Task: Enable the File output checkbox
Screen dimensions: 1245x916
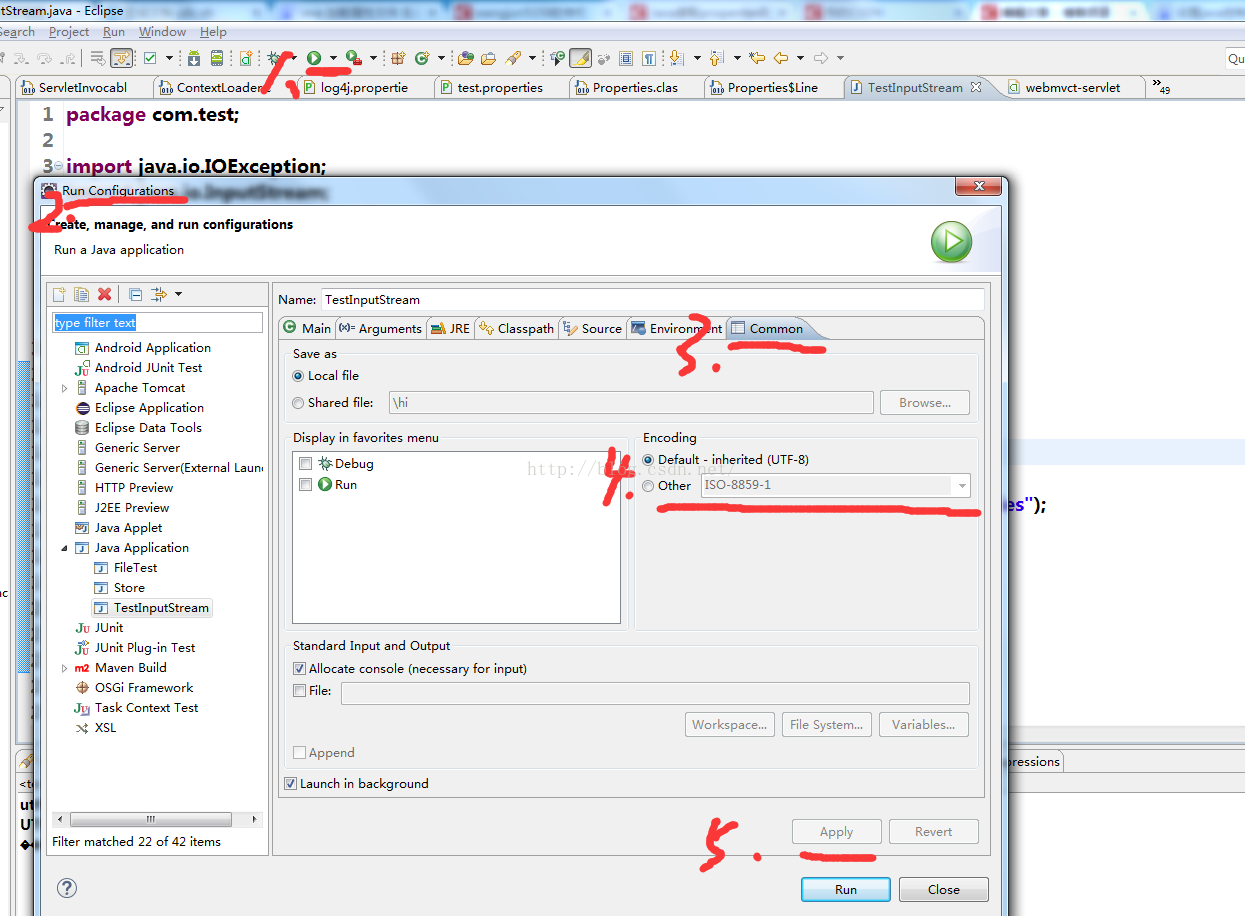Action: coord(299,691)
